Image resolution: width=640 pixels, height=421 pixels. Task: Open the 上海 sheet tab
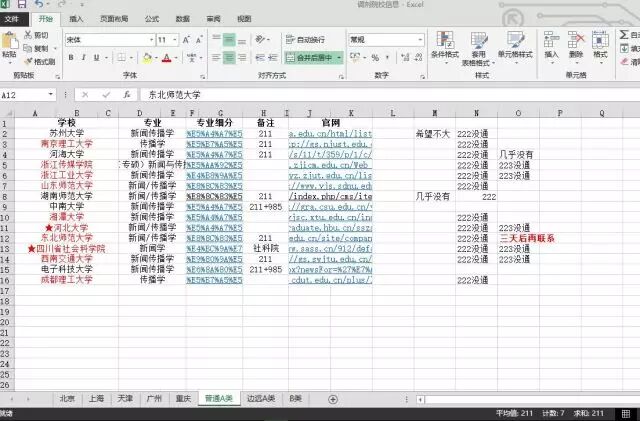pos(96,399)
